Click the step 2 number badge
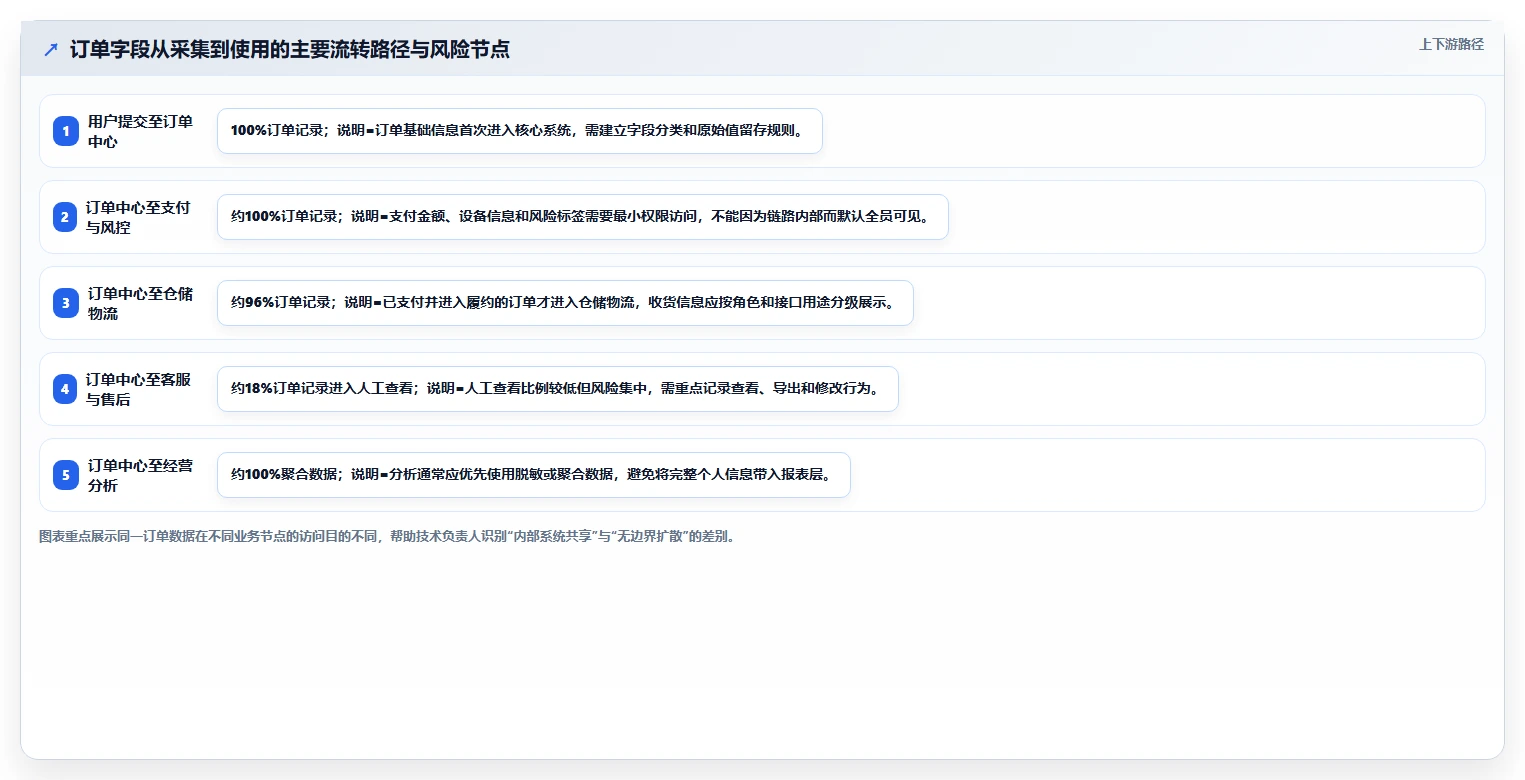This screenshot has height=780, width=1525. coord(66,217)
